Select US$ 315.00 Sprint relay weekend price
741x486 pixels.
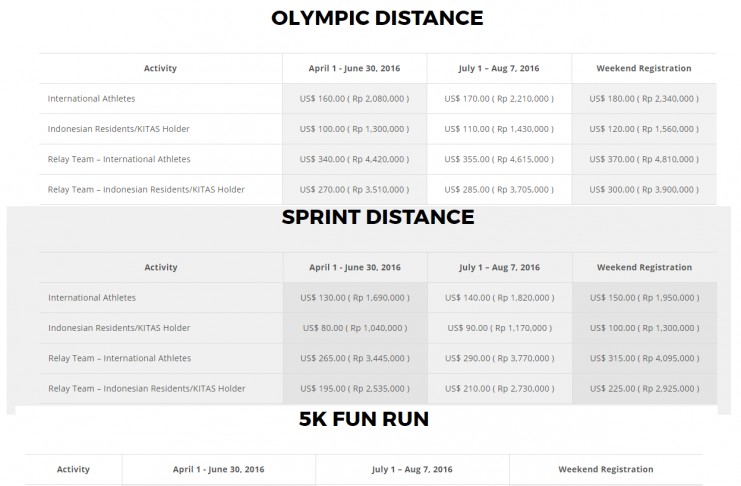[644, 358]
